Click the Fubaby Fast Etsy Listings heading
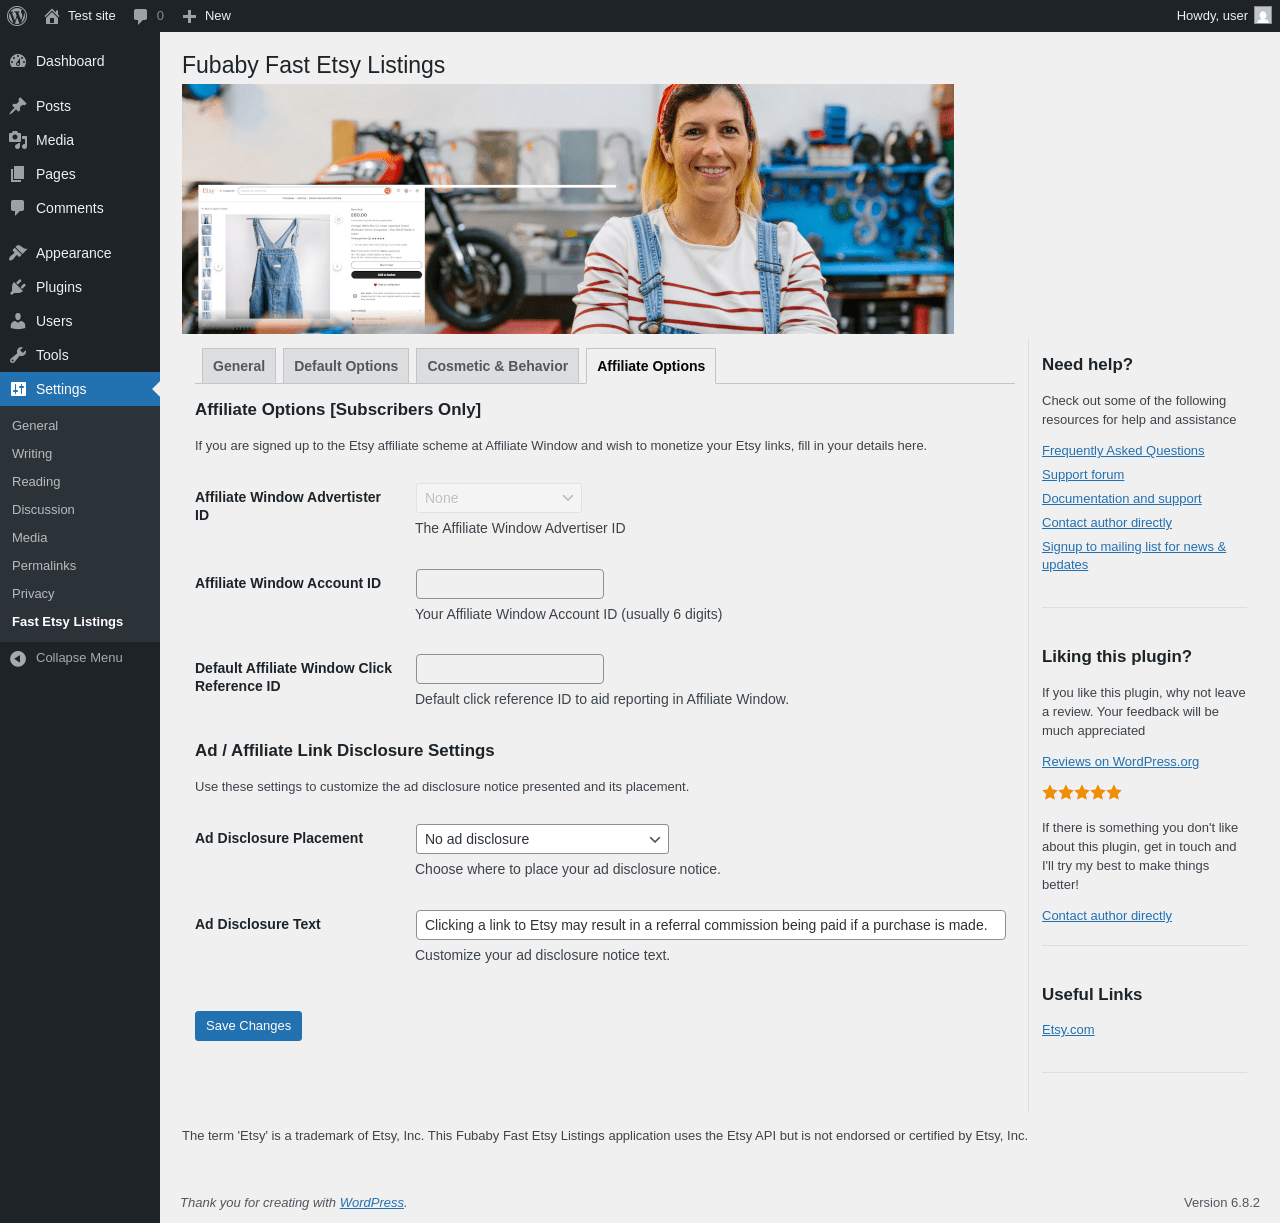This screenshot has width=1280, height=1223. (313, 65)
